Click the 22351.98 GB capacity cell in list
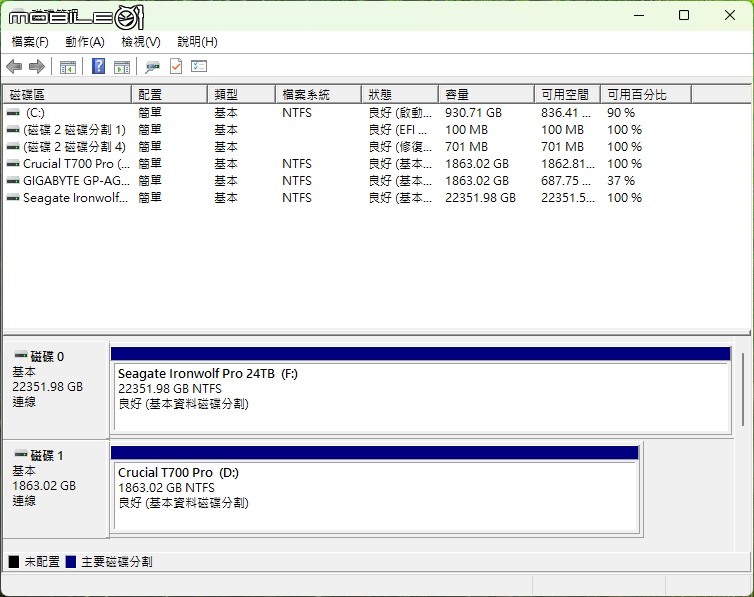This screenshot has height=597, width=754. point(480,198)
